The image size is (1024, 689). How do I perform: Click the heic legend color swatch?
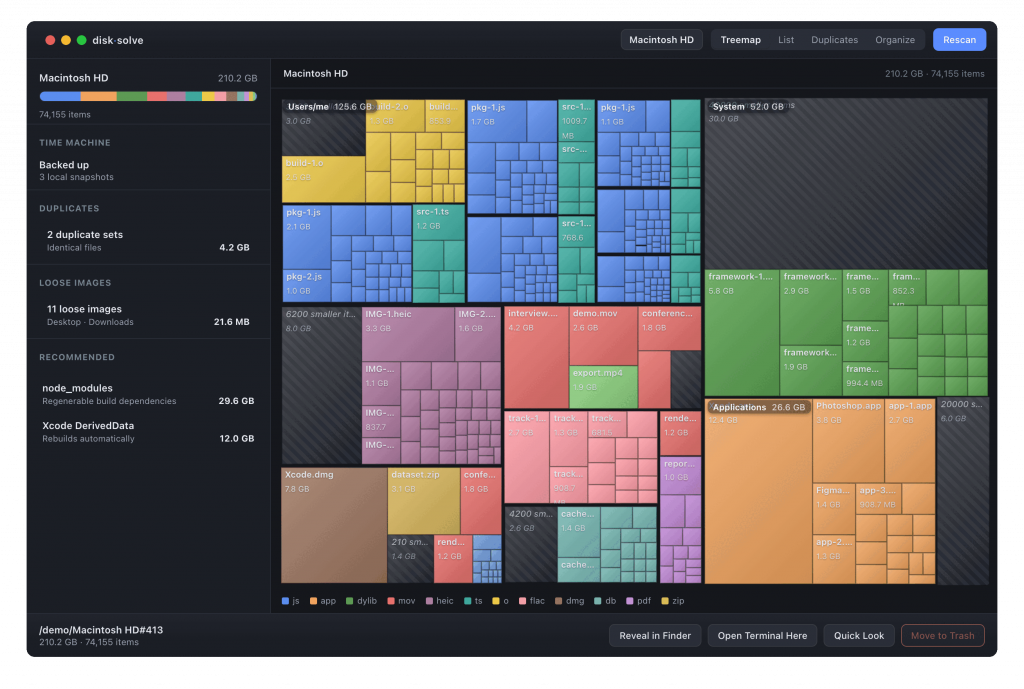point(429,601)
